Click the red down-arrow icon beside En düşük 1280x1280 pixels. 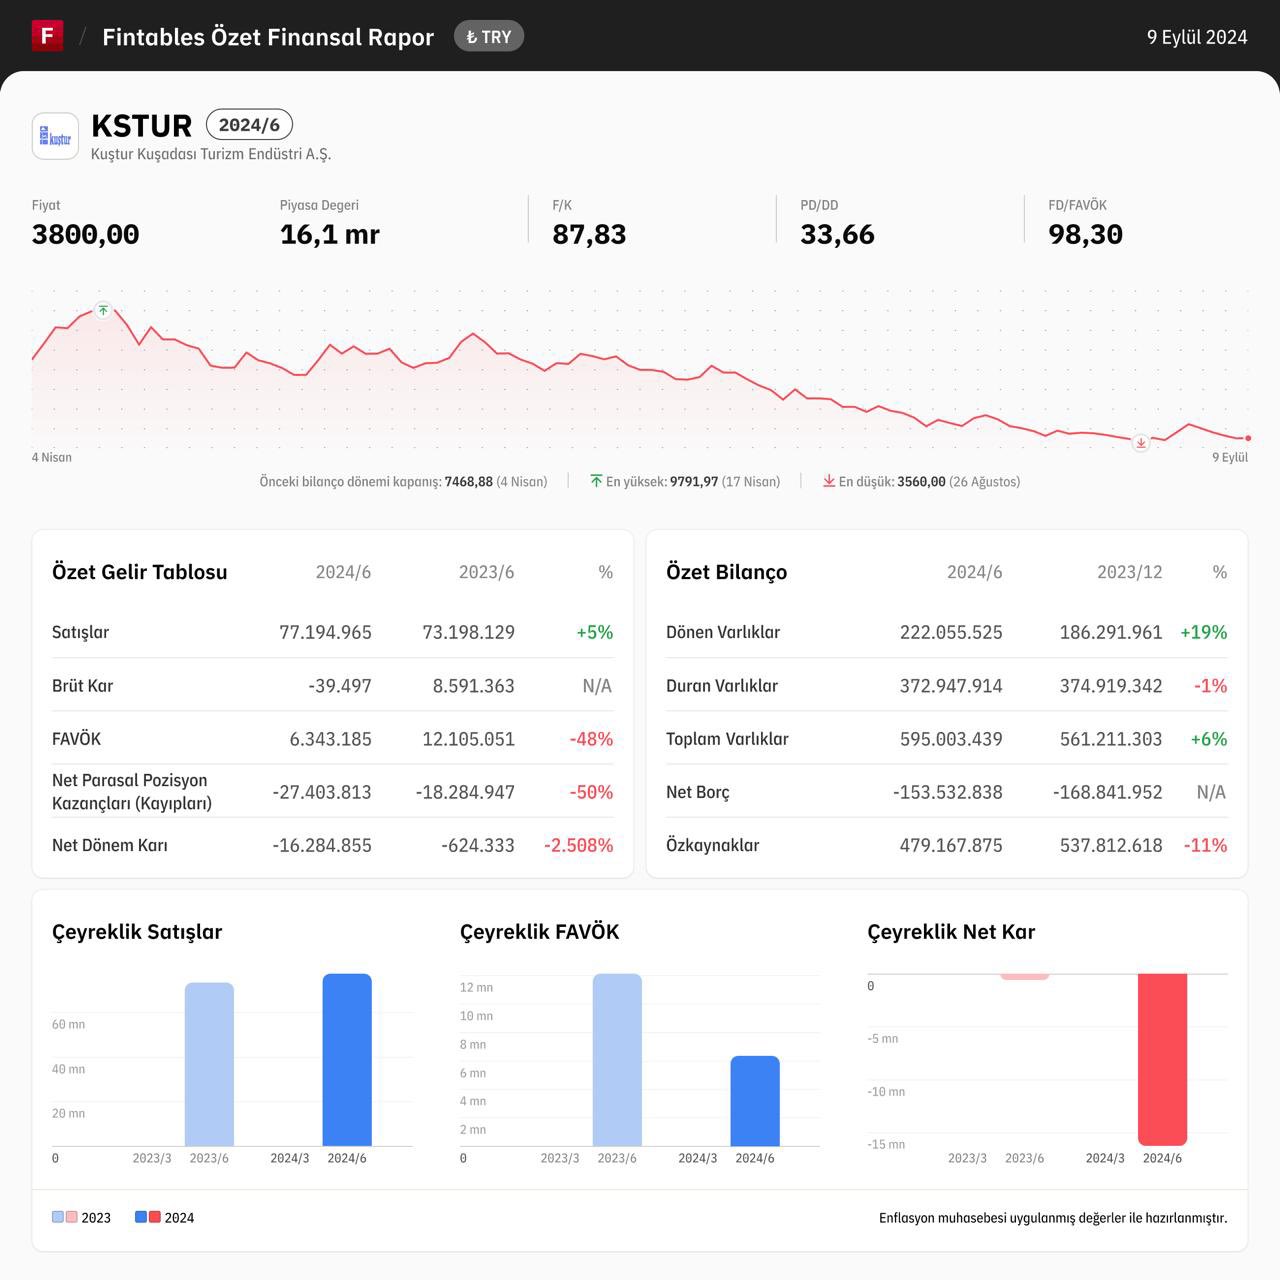[829, 481]
